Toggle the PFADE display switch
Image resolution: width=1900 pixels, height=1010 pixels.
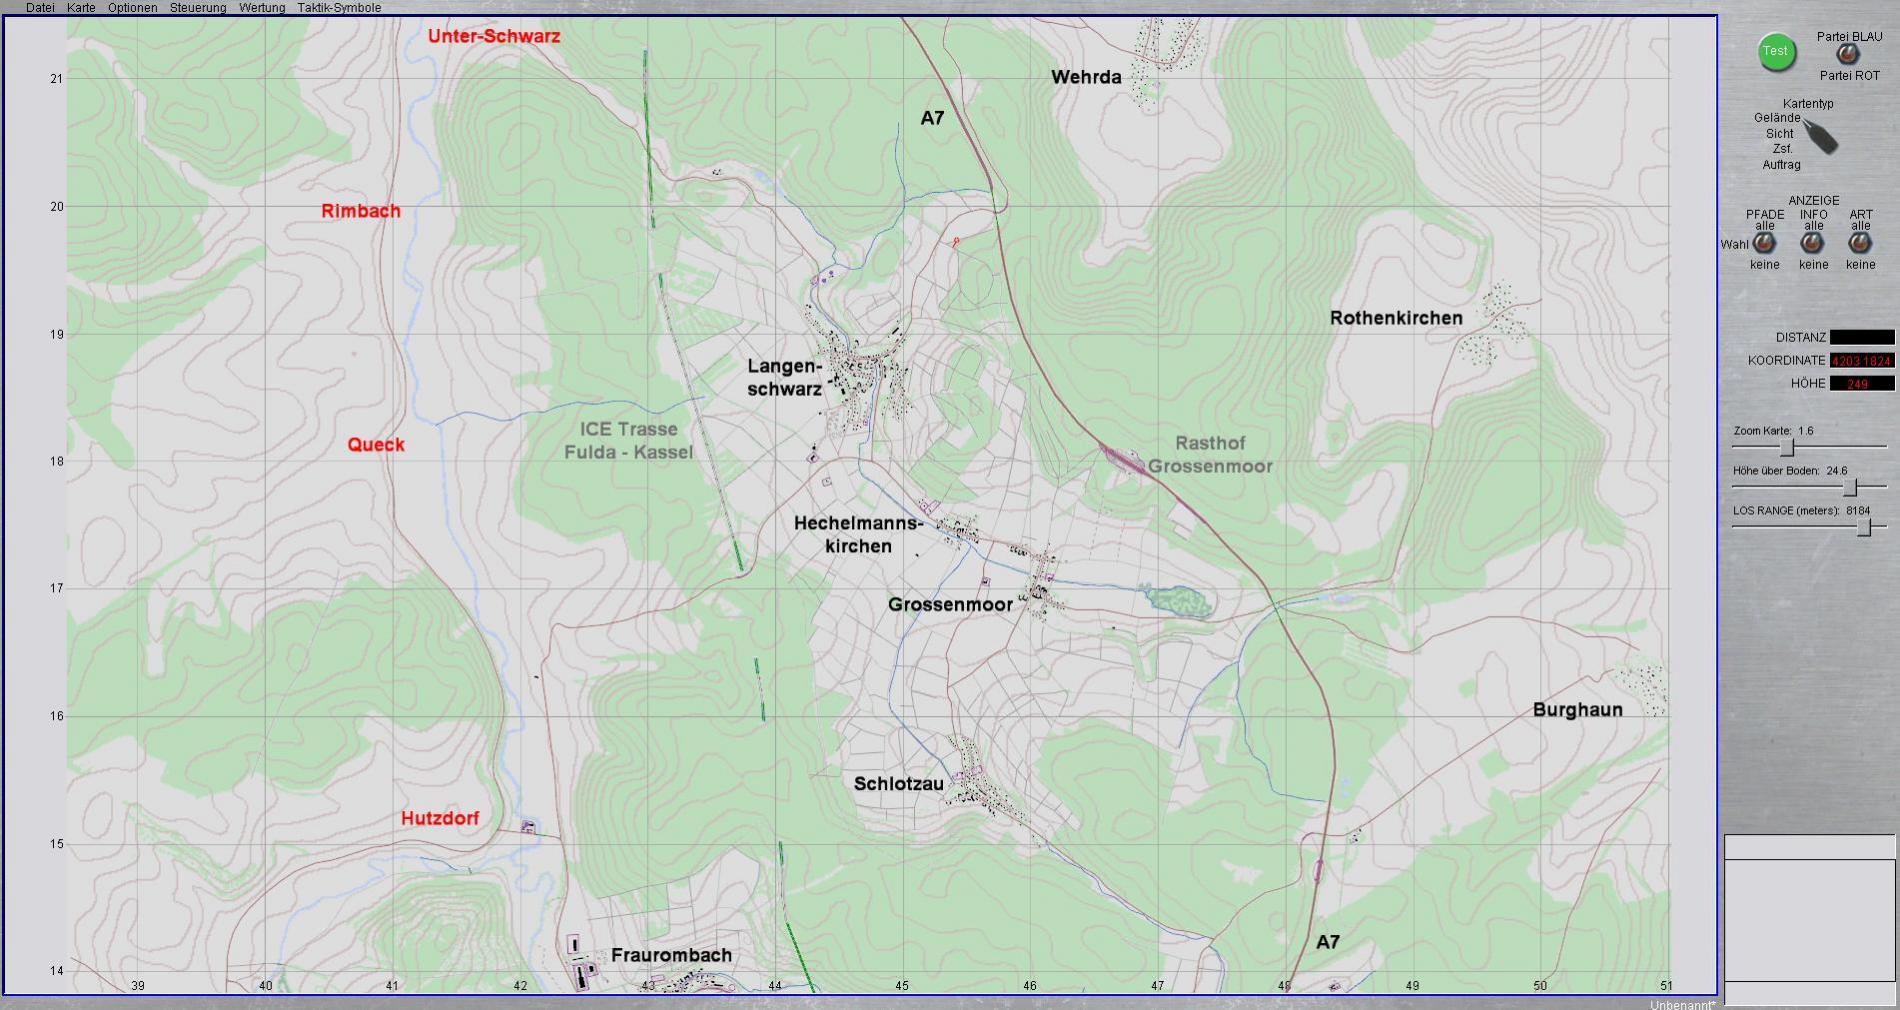click(x=1765, y=243)
